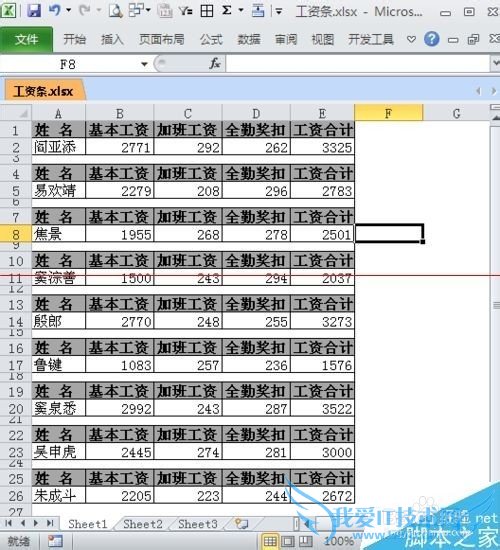This screenshot has height=550, width=500.
Task: Open the Sum sigma dropdown arrow
Action: 241,10
